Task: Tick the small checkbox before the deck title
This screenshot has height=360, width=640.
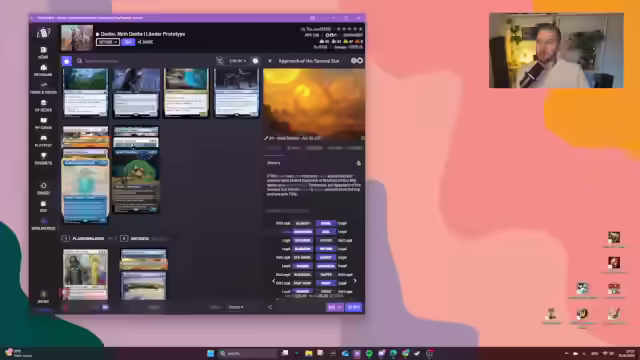Action: (x=98, y=34)
